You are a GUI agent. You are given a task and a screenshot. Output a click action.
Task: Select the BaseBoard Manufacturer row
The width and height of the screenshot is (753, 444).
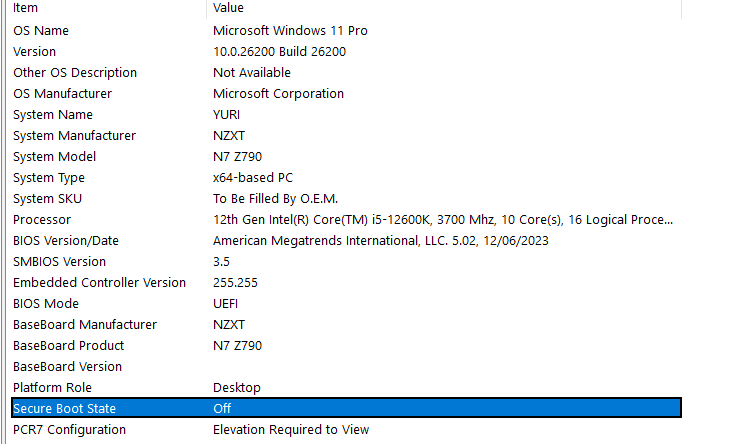tap(85, 325)
